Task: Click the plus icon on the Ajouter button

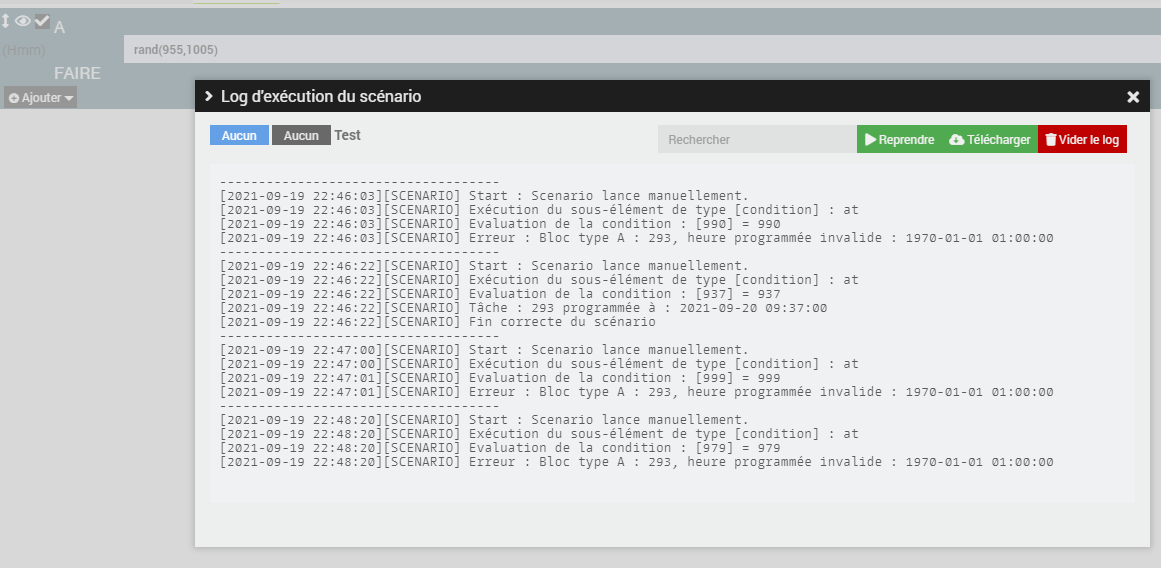Action: click(14, 98)
